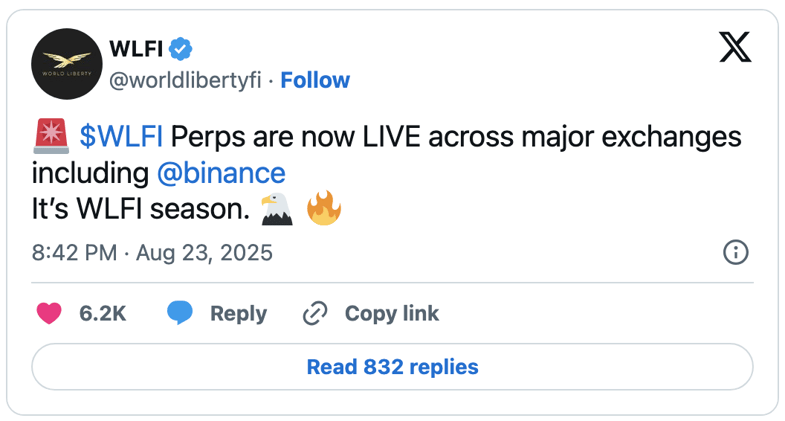785x421 pixels.
Task: Open the World Liberty profile avatar
Action: (67, 64)
